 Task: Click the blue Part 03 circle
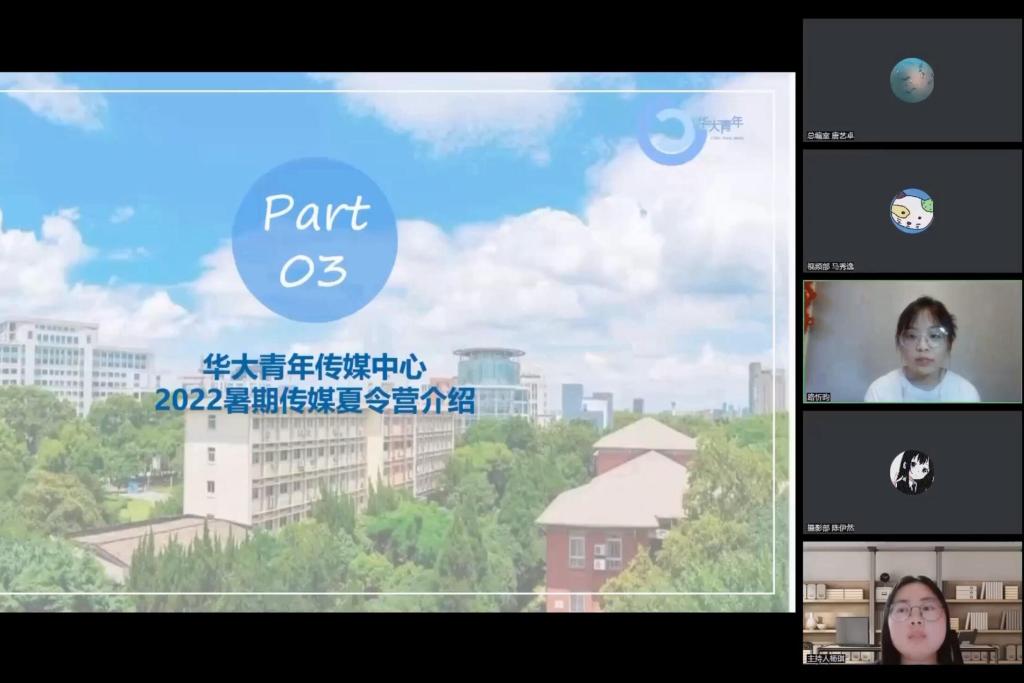pyautogui.click(x=314, y=240)
